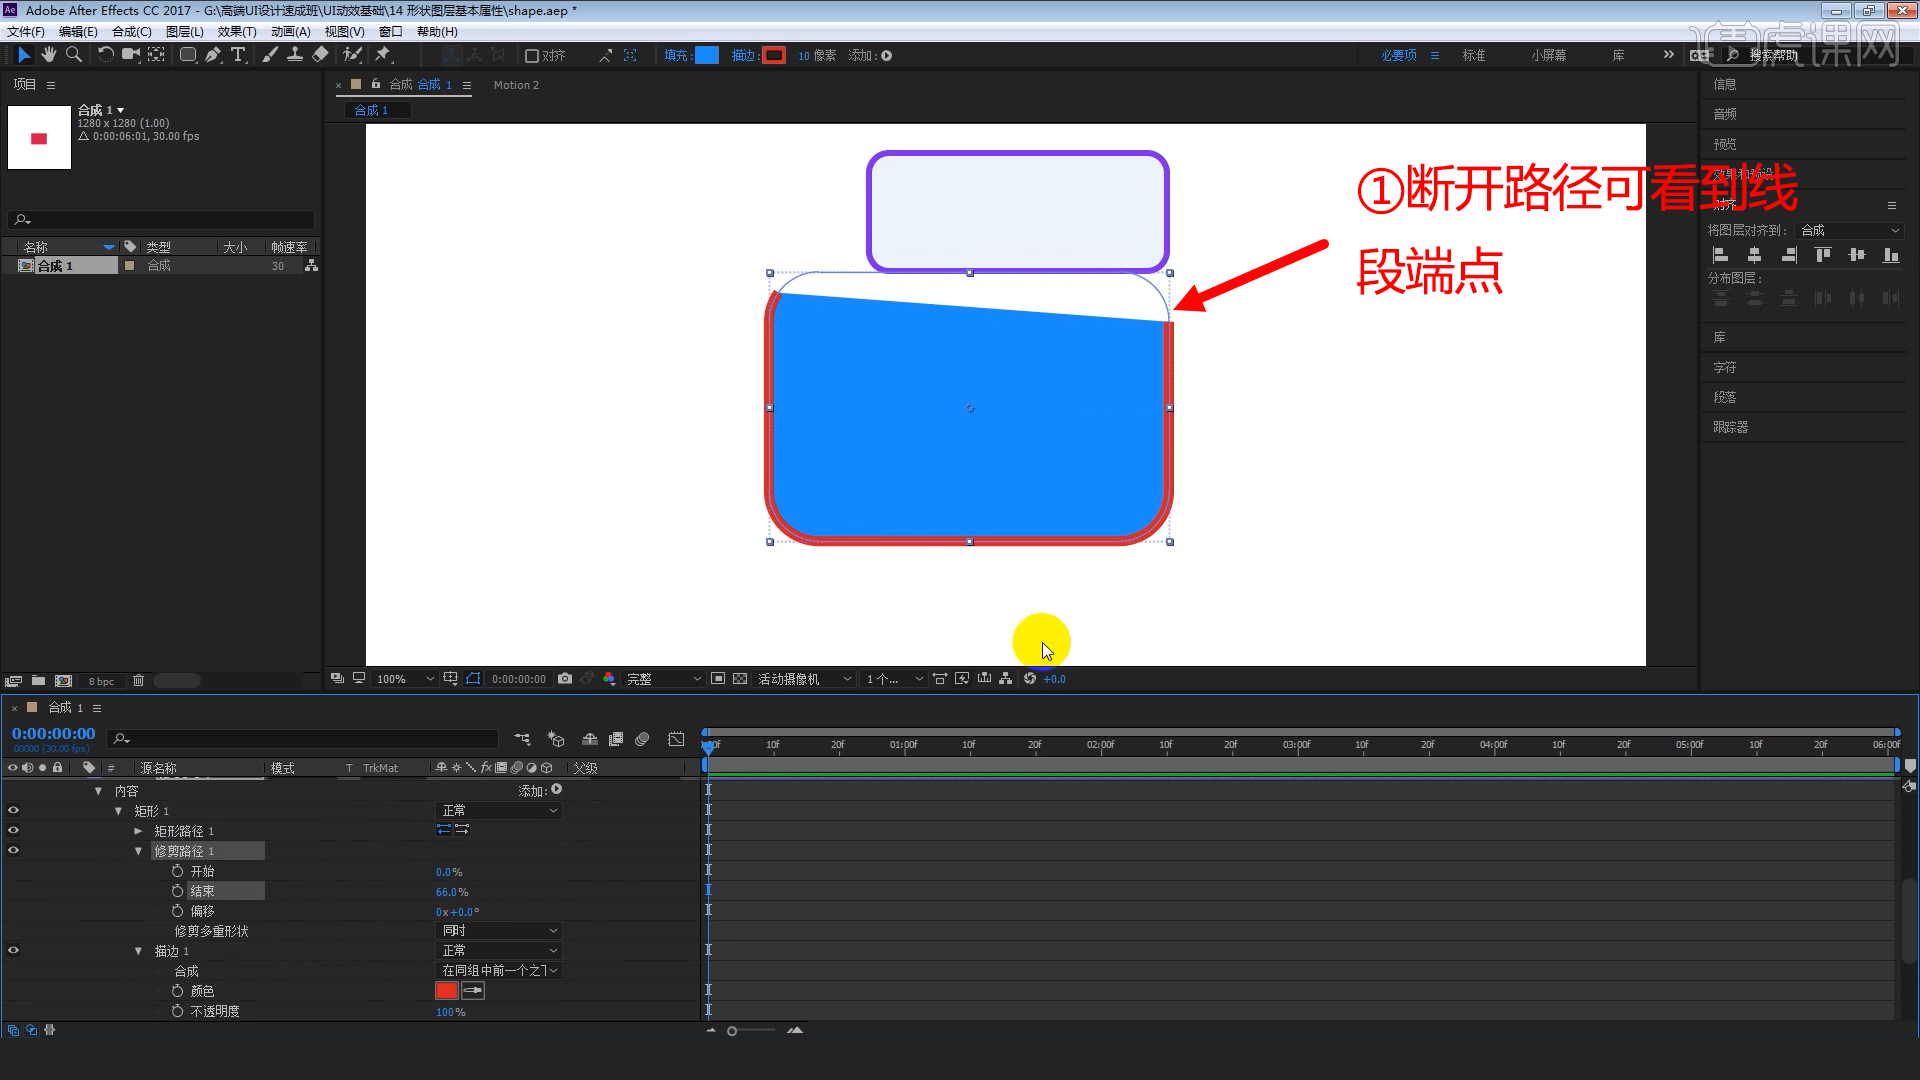The height and width of the screenshot is (1080, 1920).
Task: Toggle stopwatch for 开始 property
Action: (177, 871)
